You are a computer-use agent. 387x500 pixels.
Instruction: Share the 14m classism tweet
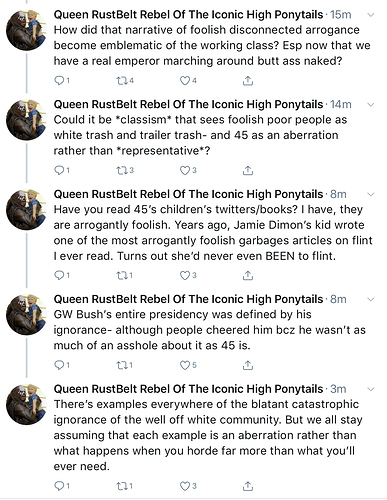(248, 170)
